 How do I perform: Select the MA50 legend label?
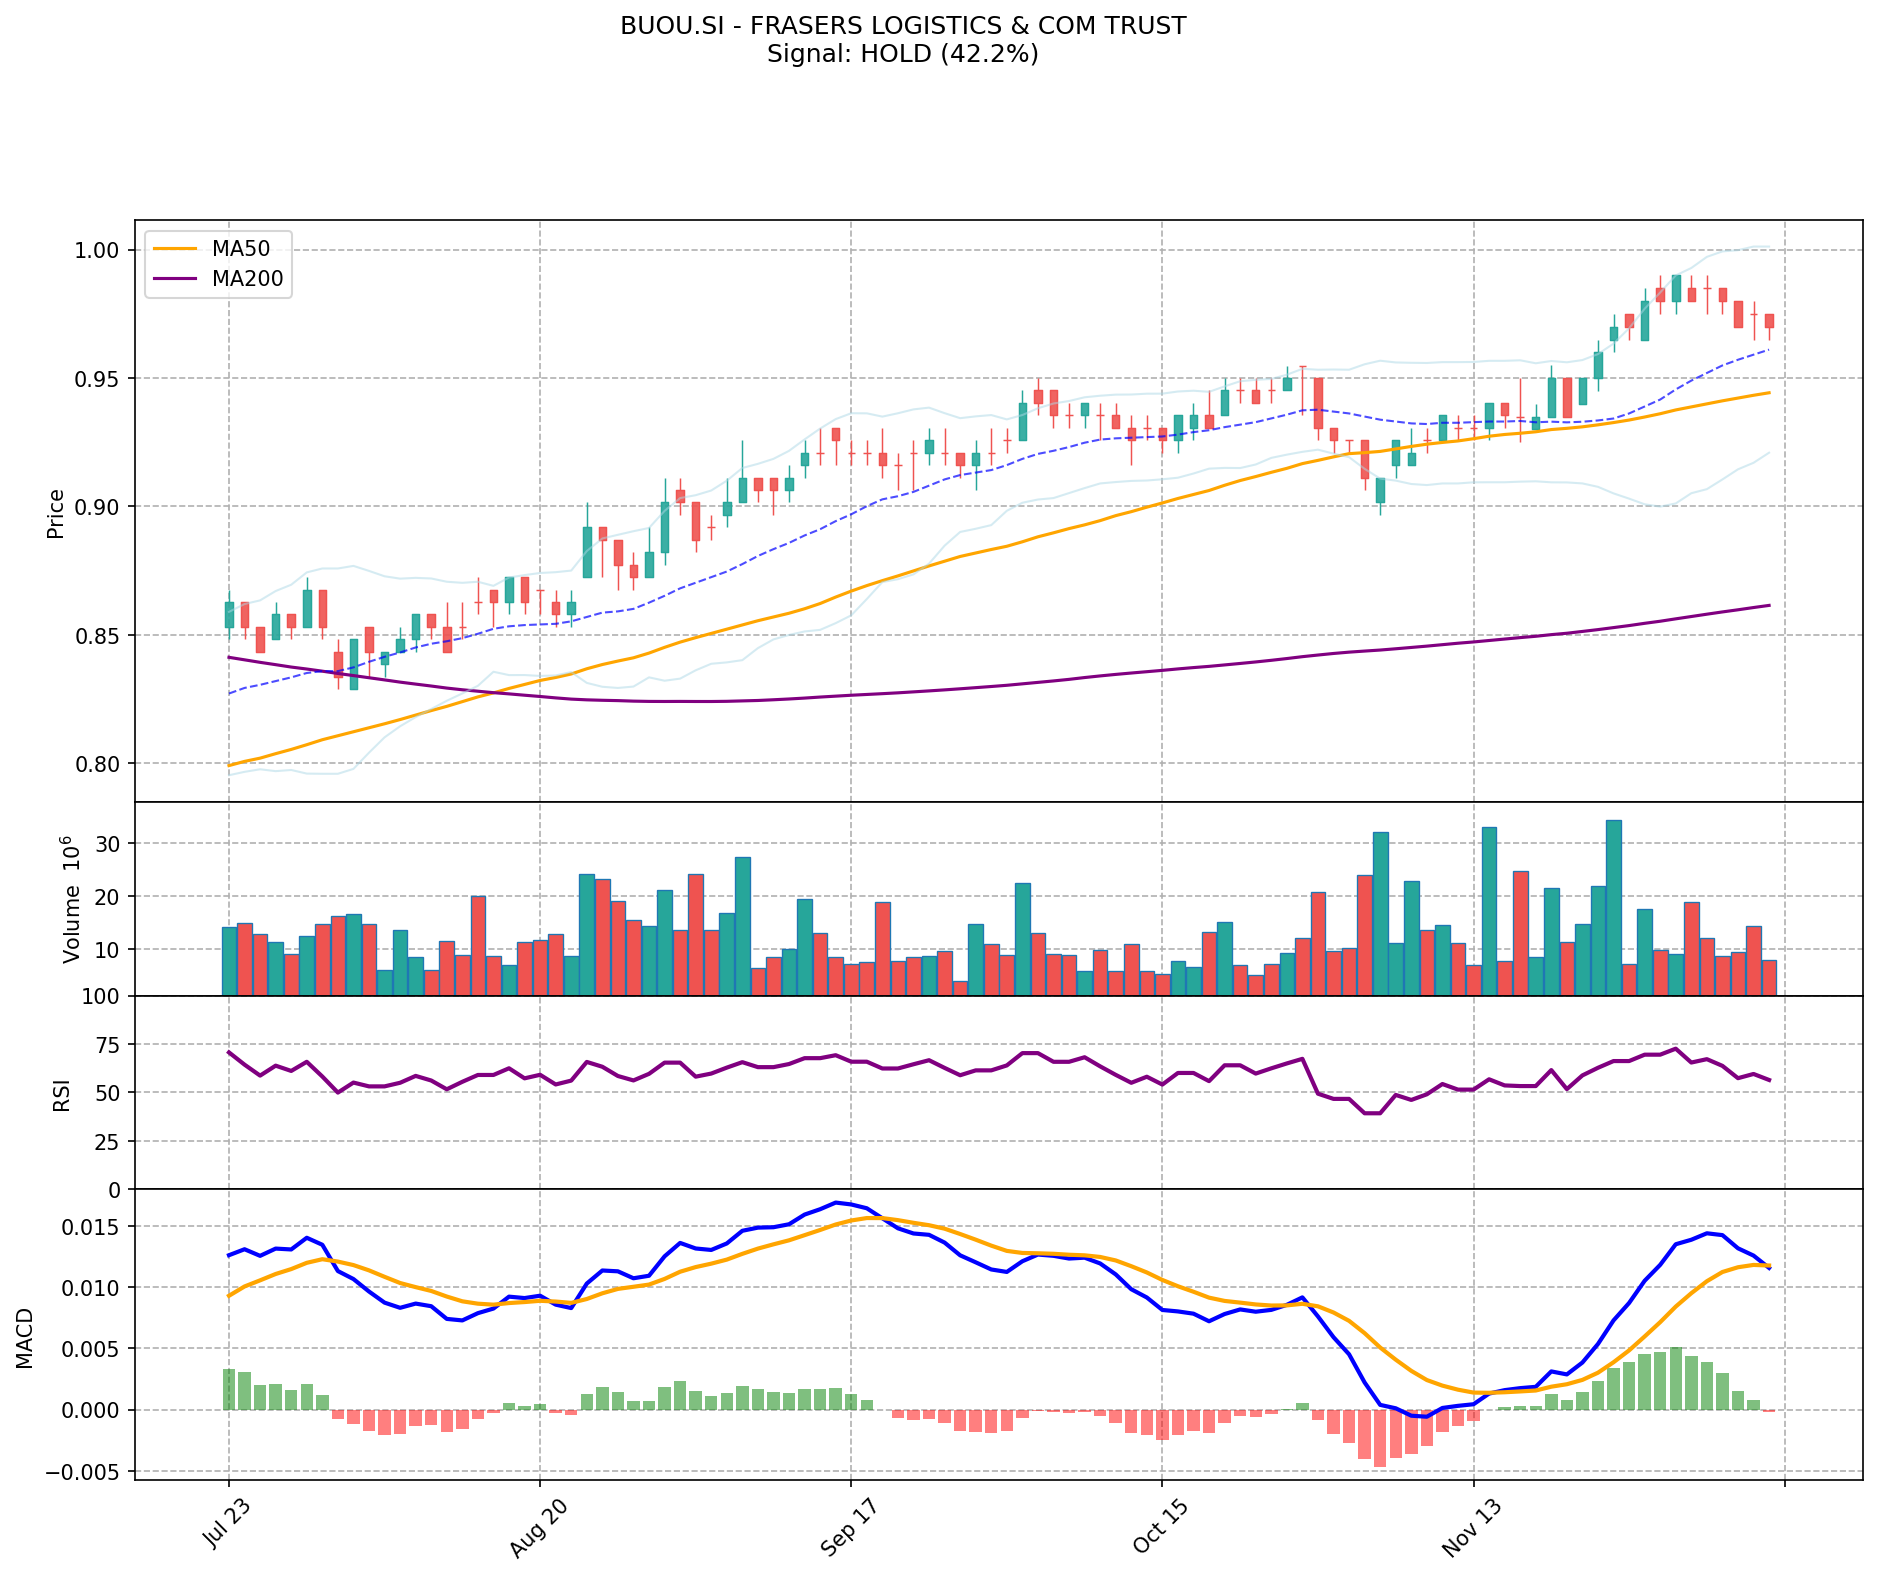point(240,248)
